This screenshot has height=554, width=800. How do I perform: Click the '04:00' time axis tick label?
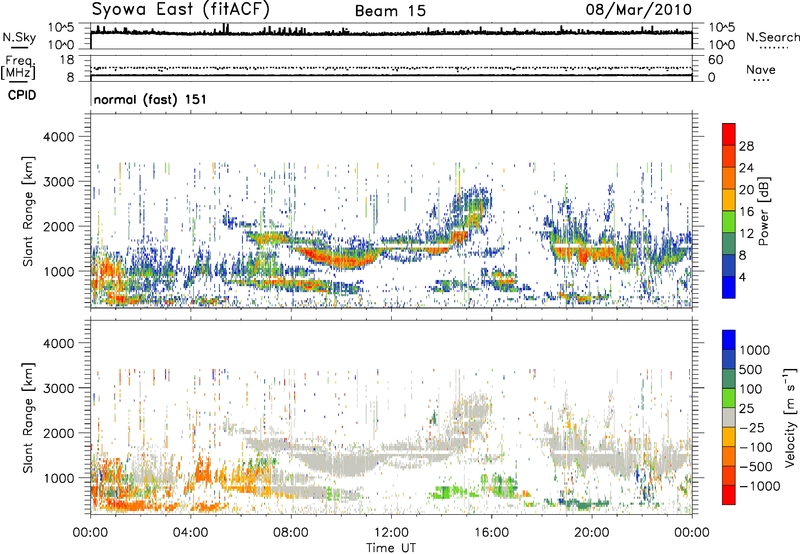[191, 533]
